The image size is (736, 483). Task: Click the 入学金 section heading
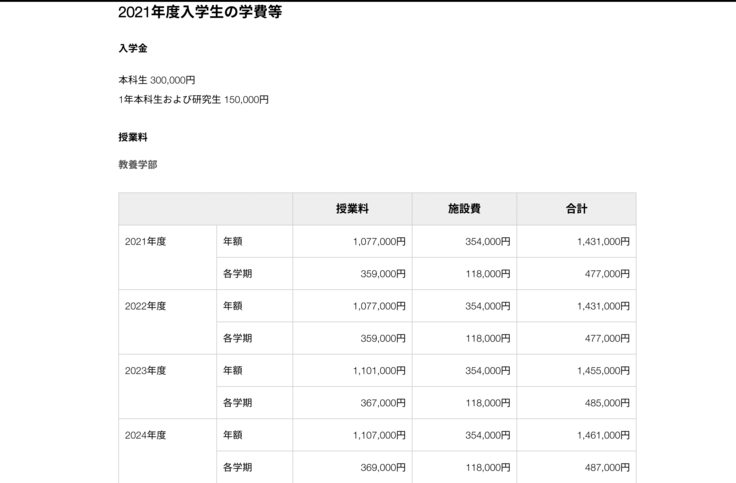click(x=133, y=48)
